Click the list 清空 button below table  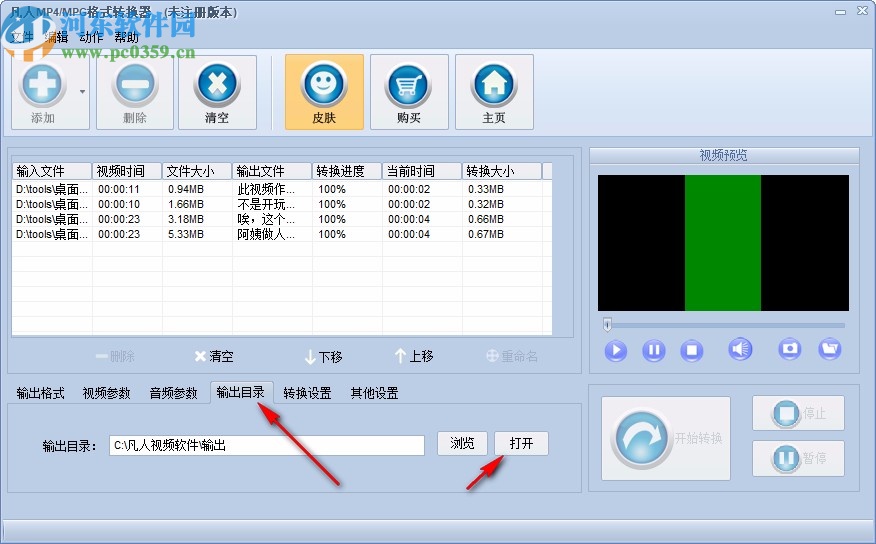(x=214, y=356)
